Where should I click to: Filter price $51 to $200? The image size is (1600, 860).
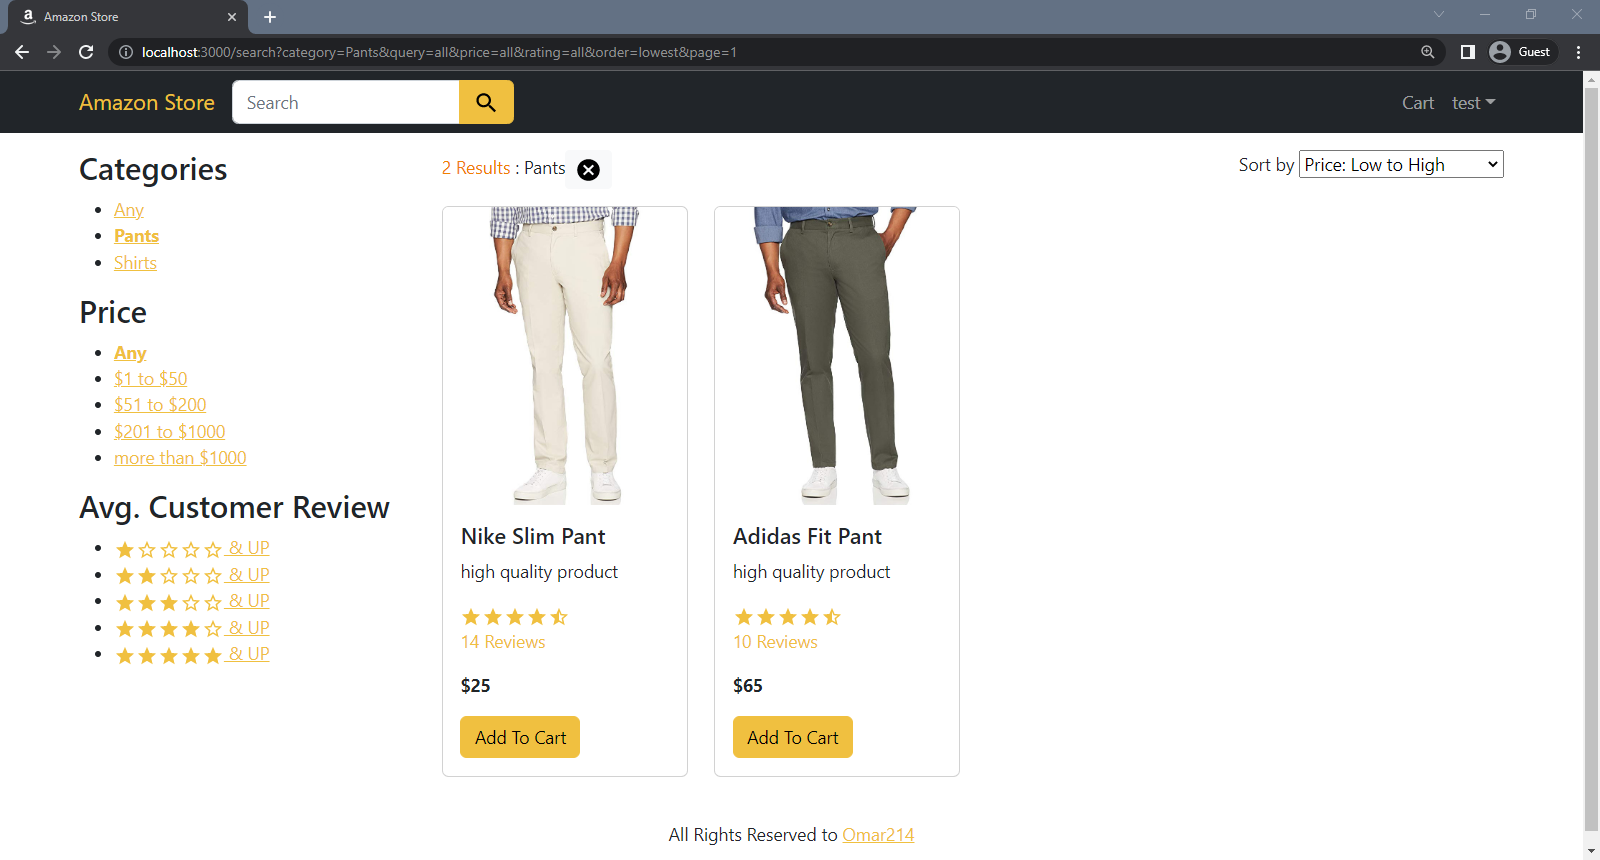click(x=160, y=405)
